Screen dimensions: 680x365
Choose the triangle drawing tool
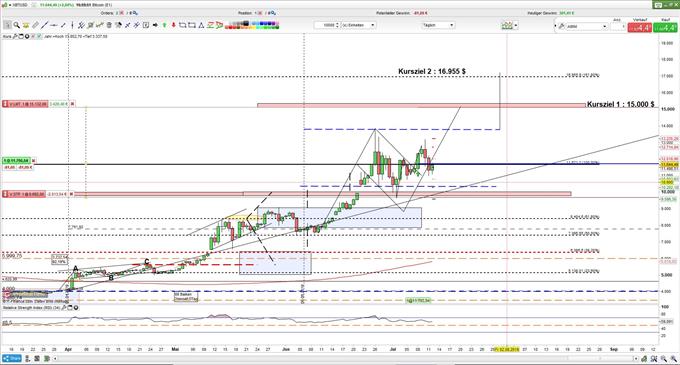201,25
